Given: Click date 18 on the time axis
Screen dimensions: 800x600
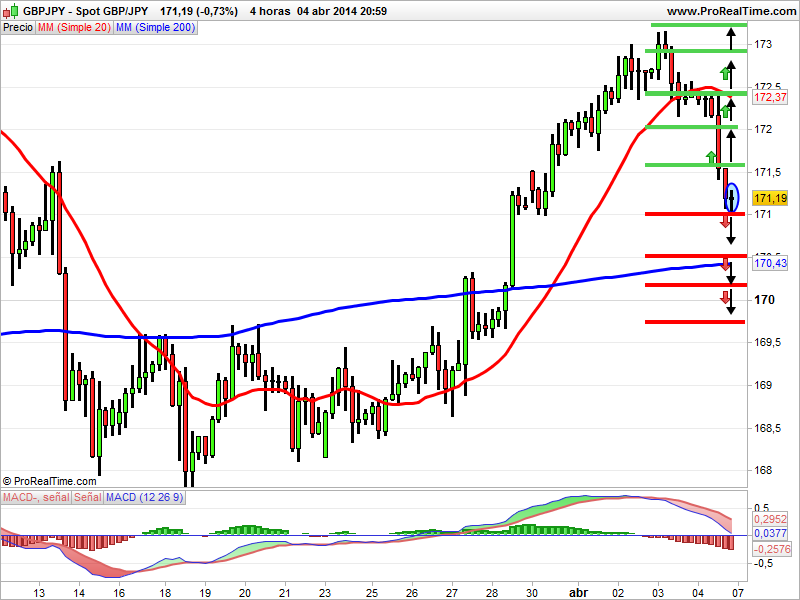Looking at the screenshot, I should pos(165,593).
